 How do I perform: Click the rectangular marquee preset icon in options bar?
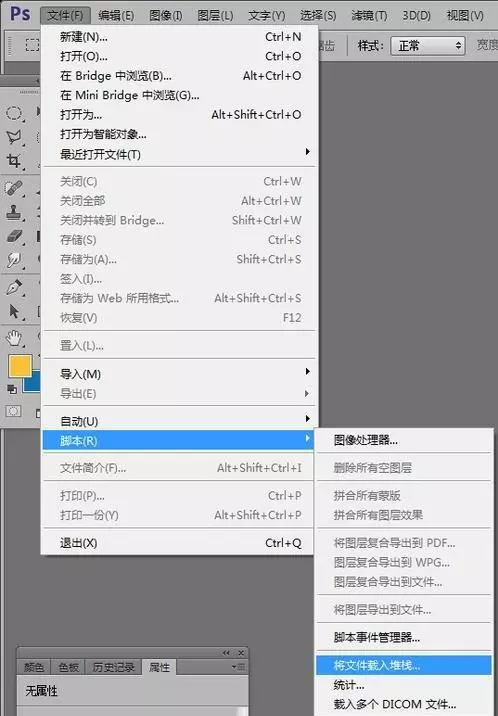click(32, 45)
